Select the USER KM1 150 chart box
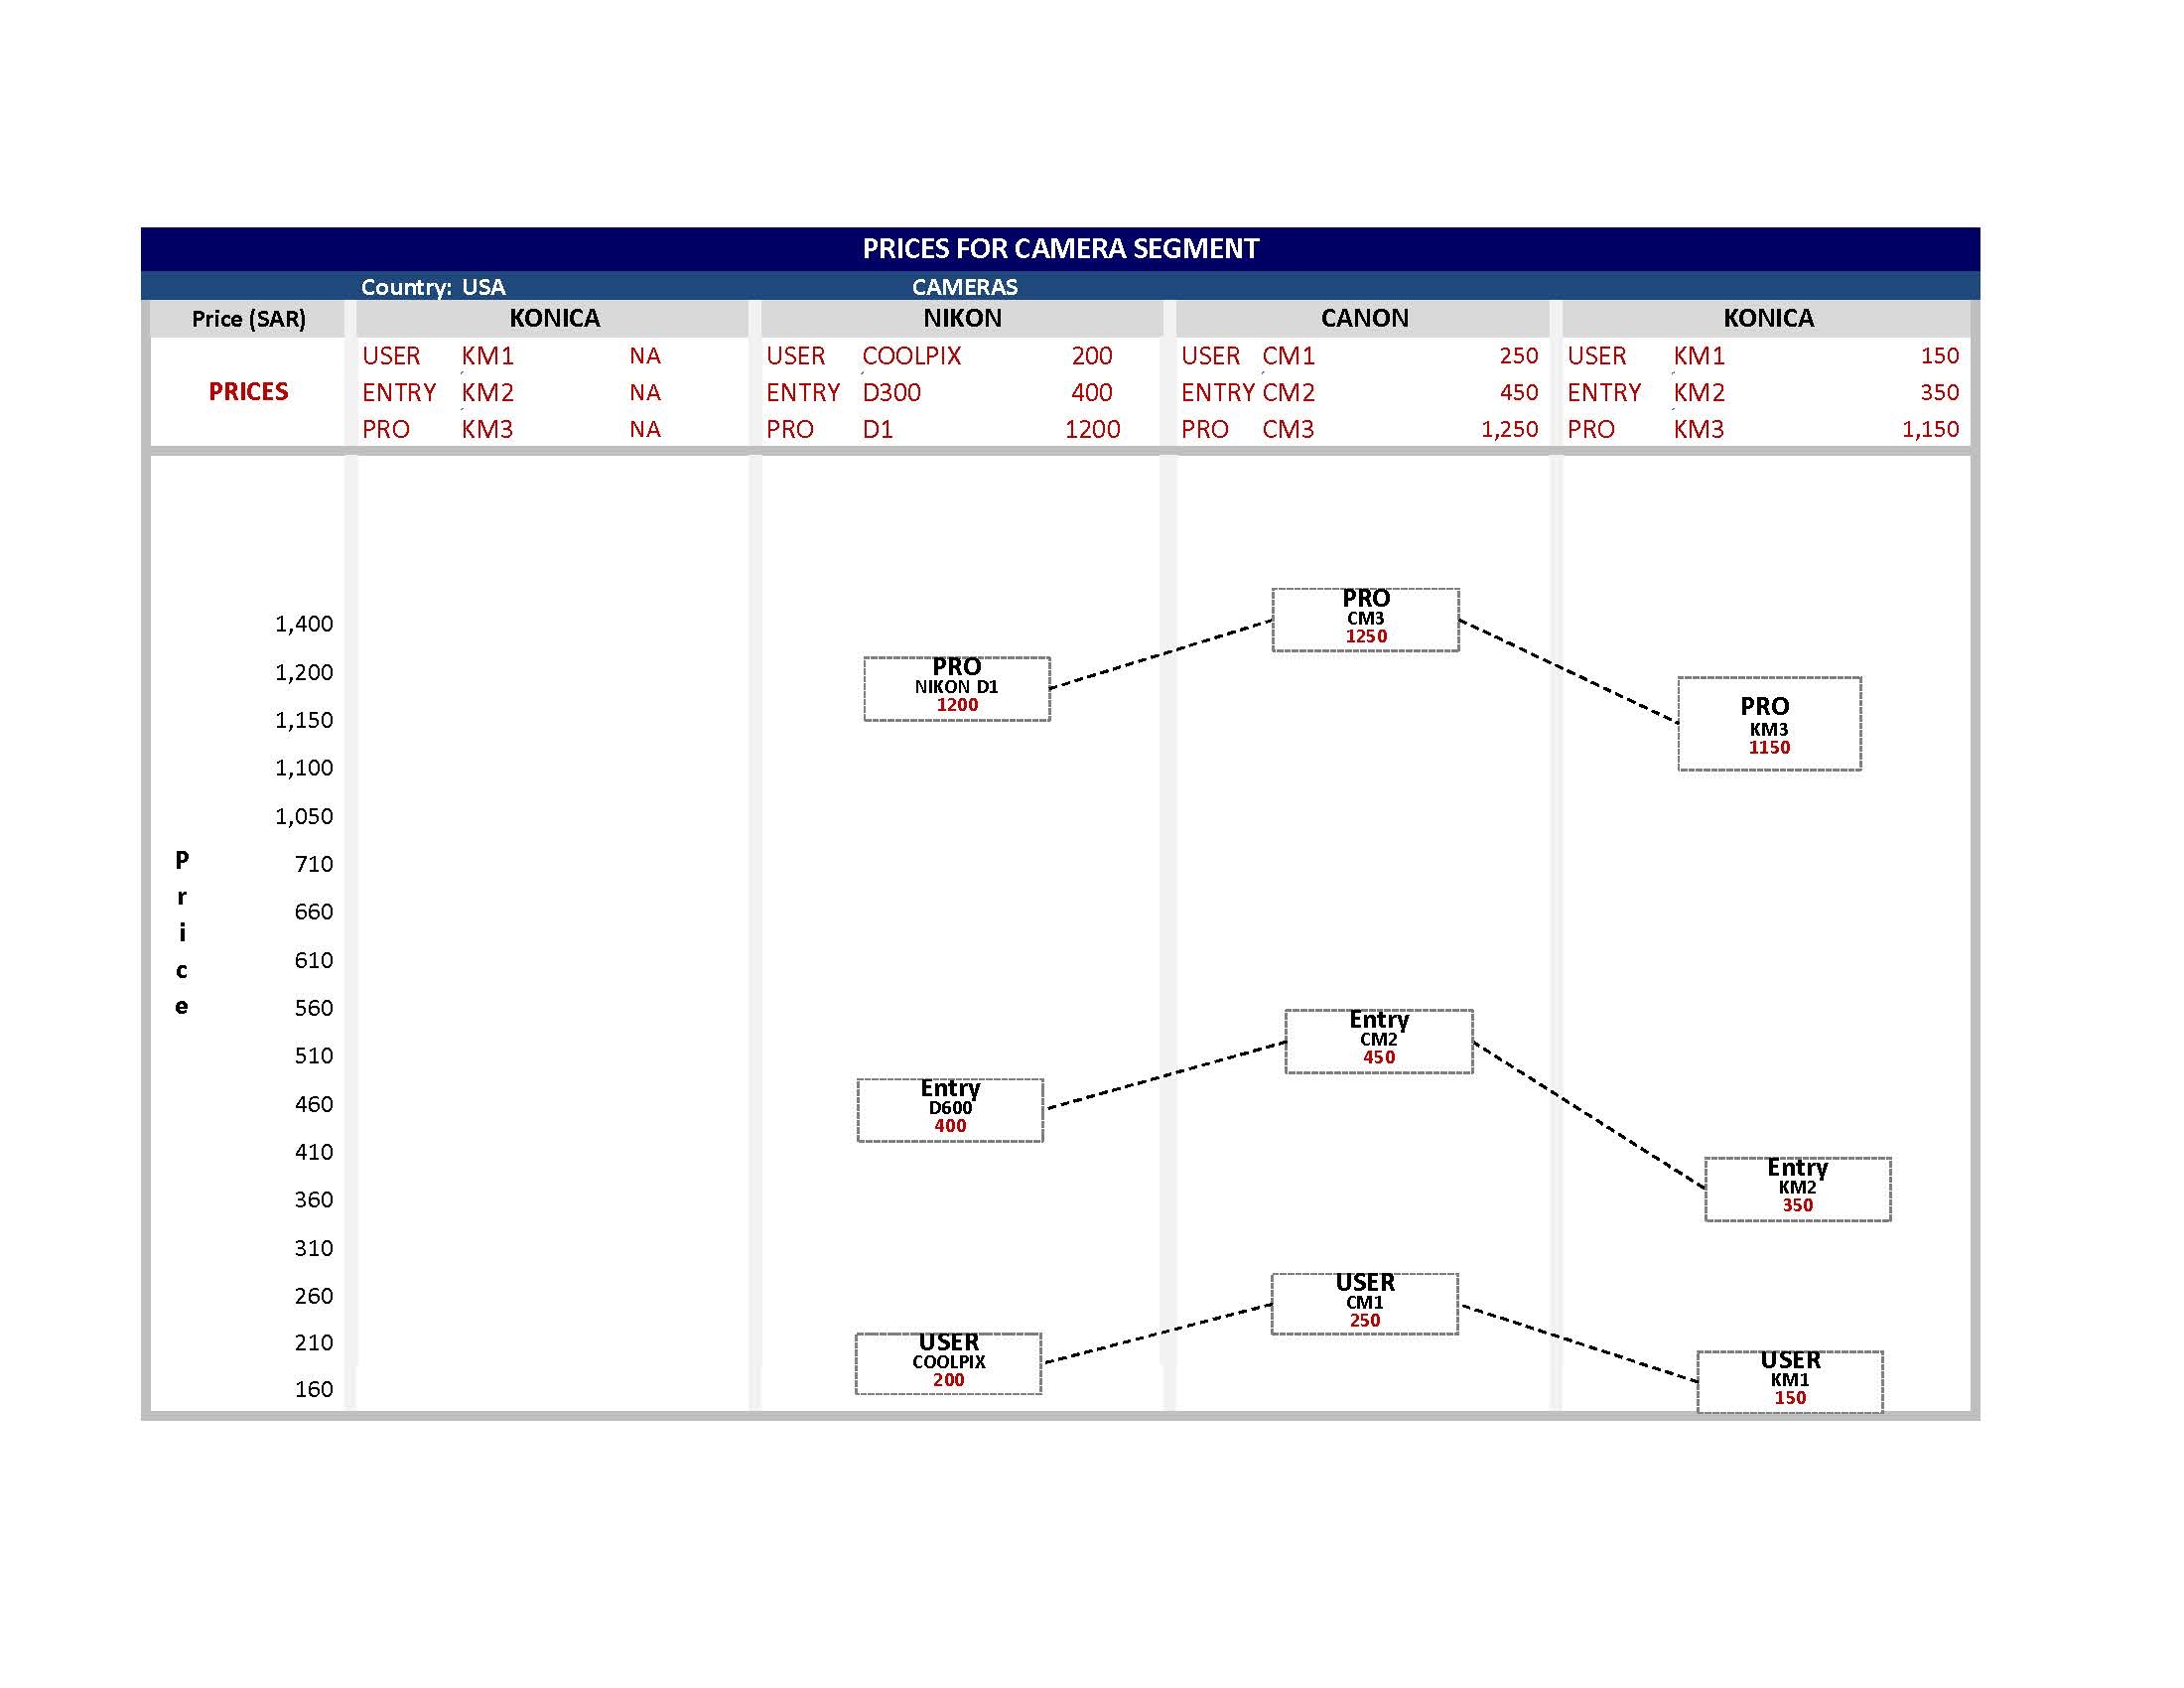This screenshot has width=2184, height=1688. (1790, 1382)
